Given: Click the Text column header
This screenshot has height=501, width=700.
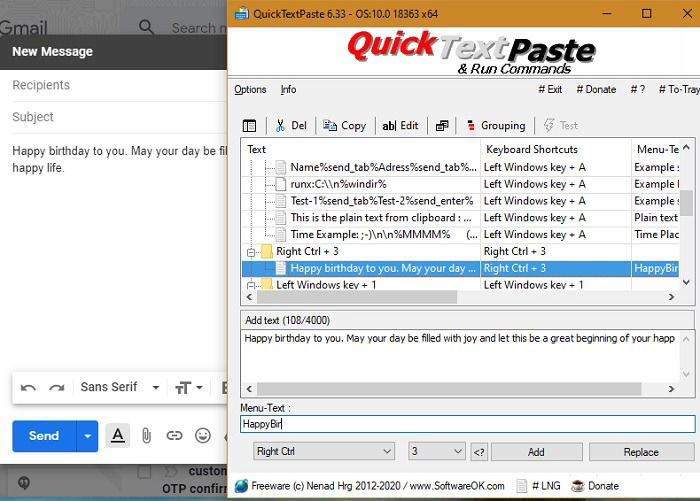Looking at the screenshot, I should click(x=361, y=149).
